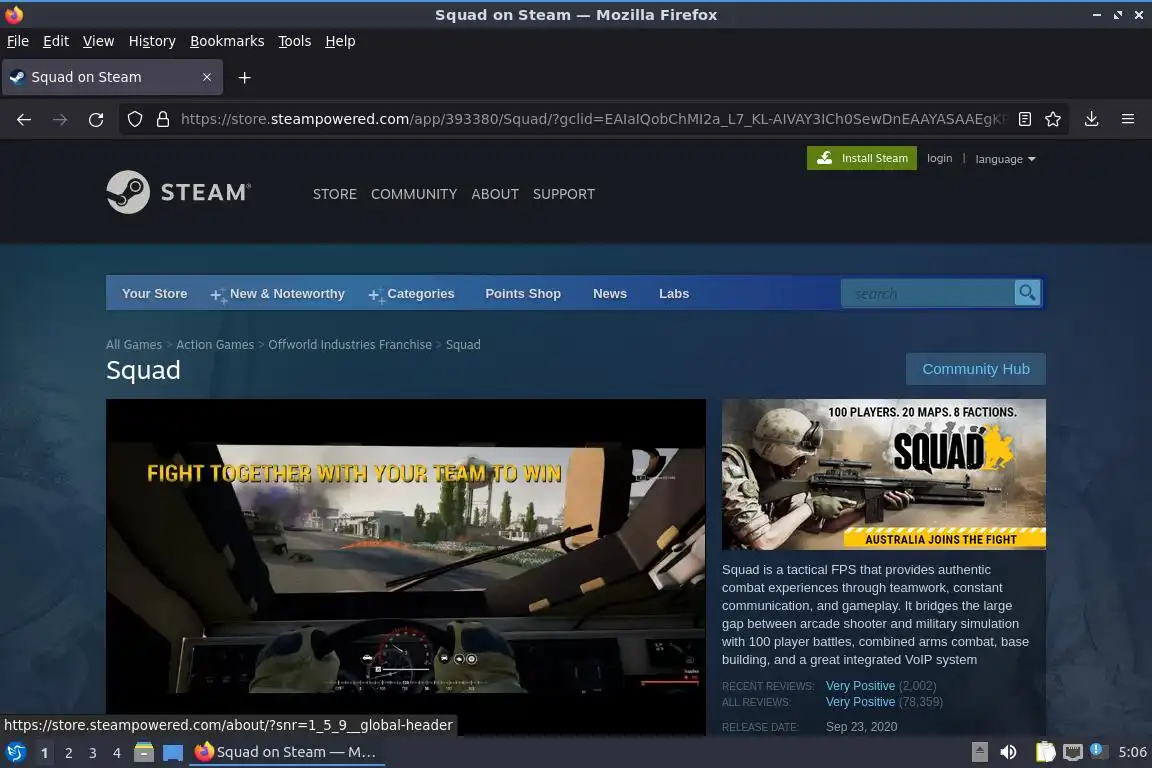Click the browser address bar URL

coord(594,119)
